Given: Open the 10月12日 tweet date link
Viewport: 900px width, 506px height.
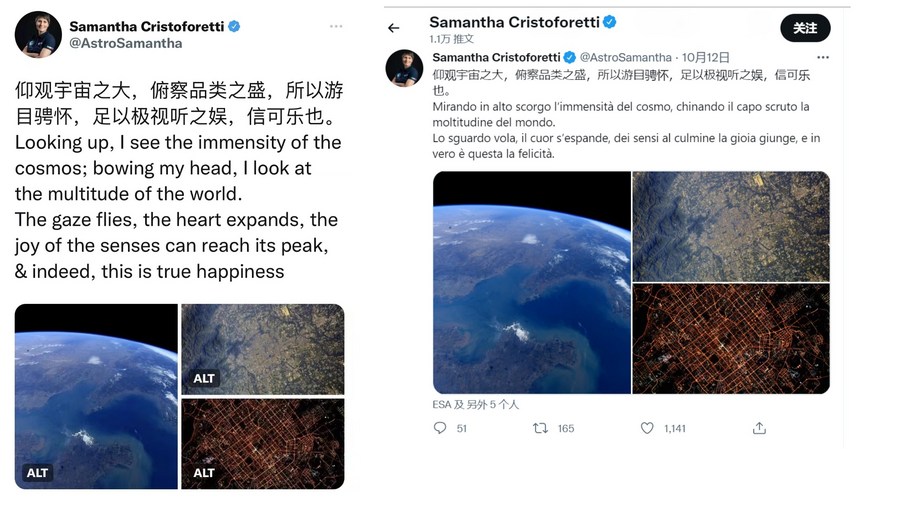Looking at the screenshot, I should tap(707, 58).
